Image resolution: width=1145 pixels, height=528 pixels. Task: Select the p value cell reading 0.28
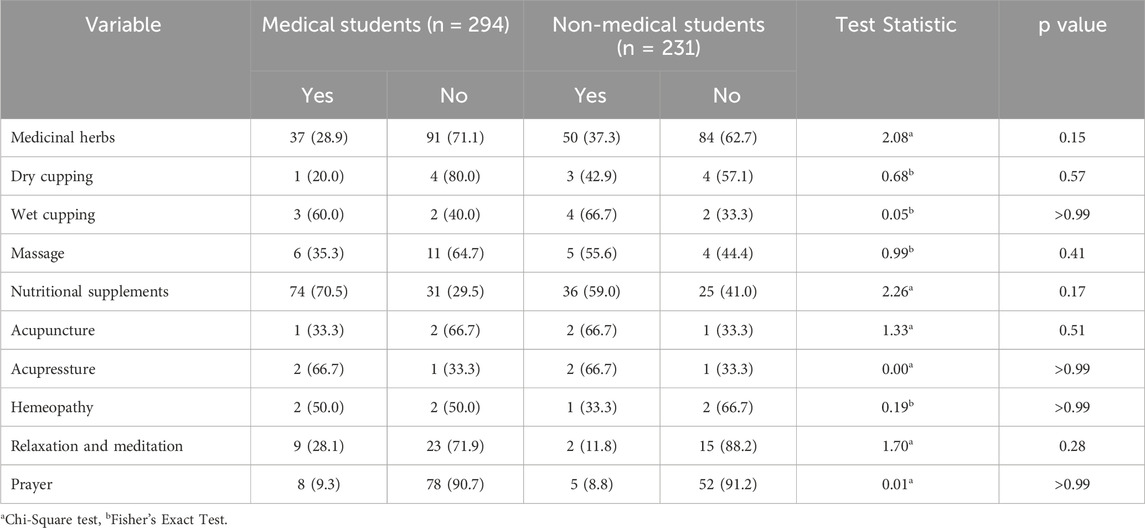point(1071,446)
